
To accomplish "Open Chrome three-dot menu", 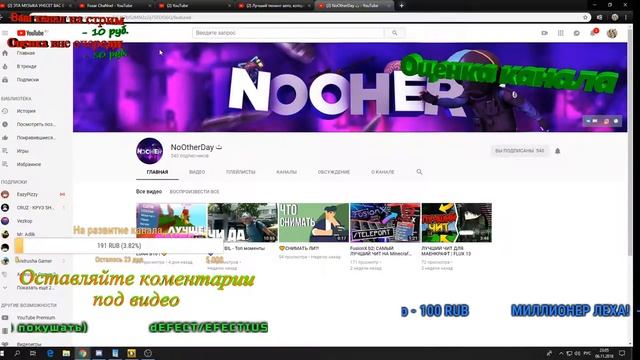I will 626,17.
